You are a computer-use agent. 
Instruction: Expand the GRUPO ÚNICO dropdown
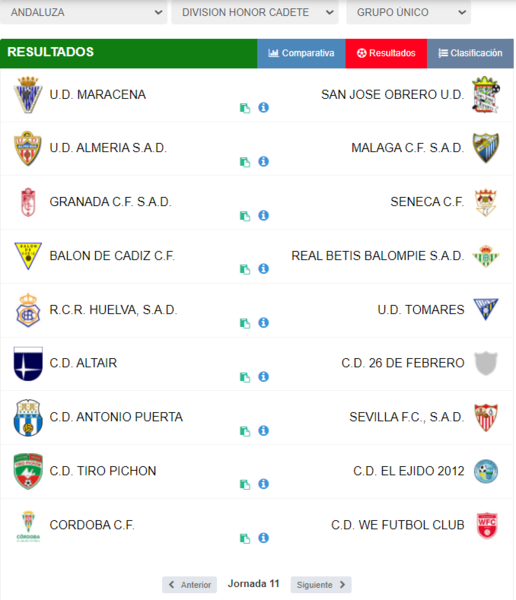(408, 12)
